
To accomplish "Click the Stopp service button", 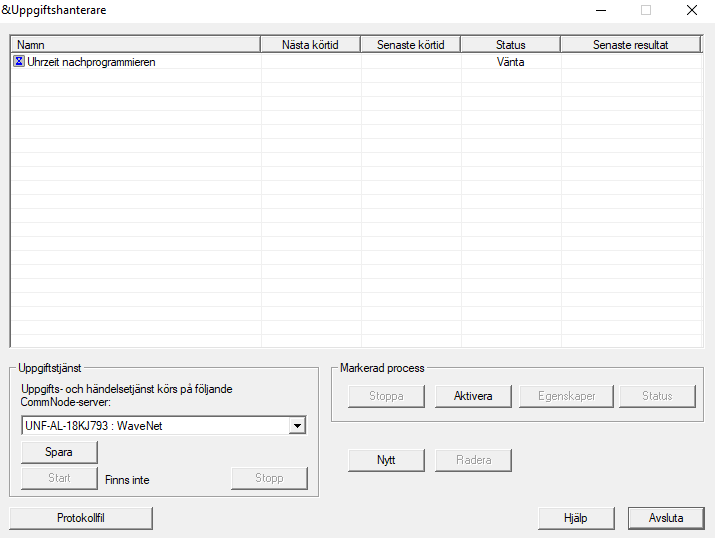I will coord(269,478).
